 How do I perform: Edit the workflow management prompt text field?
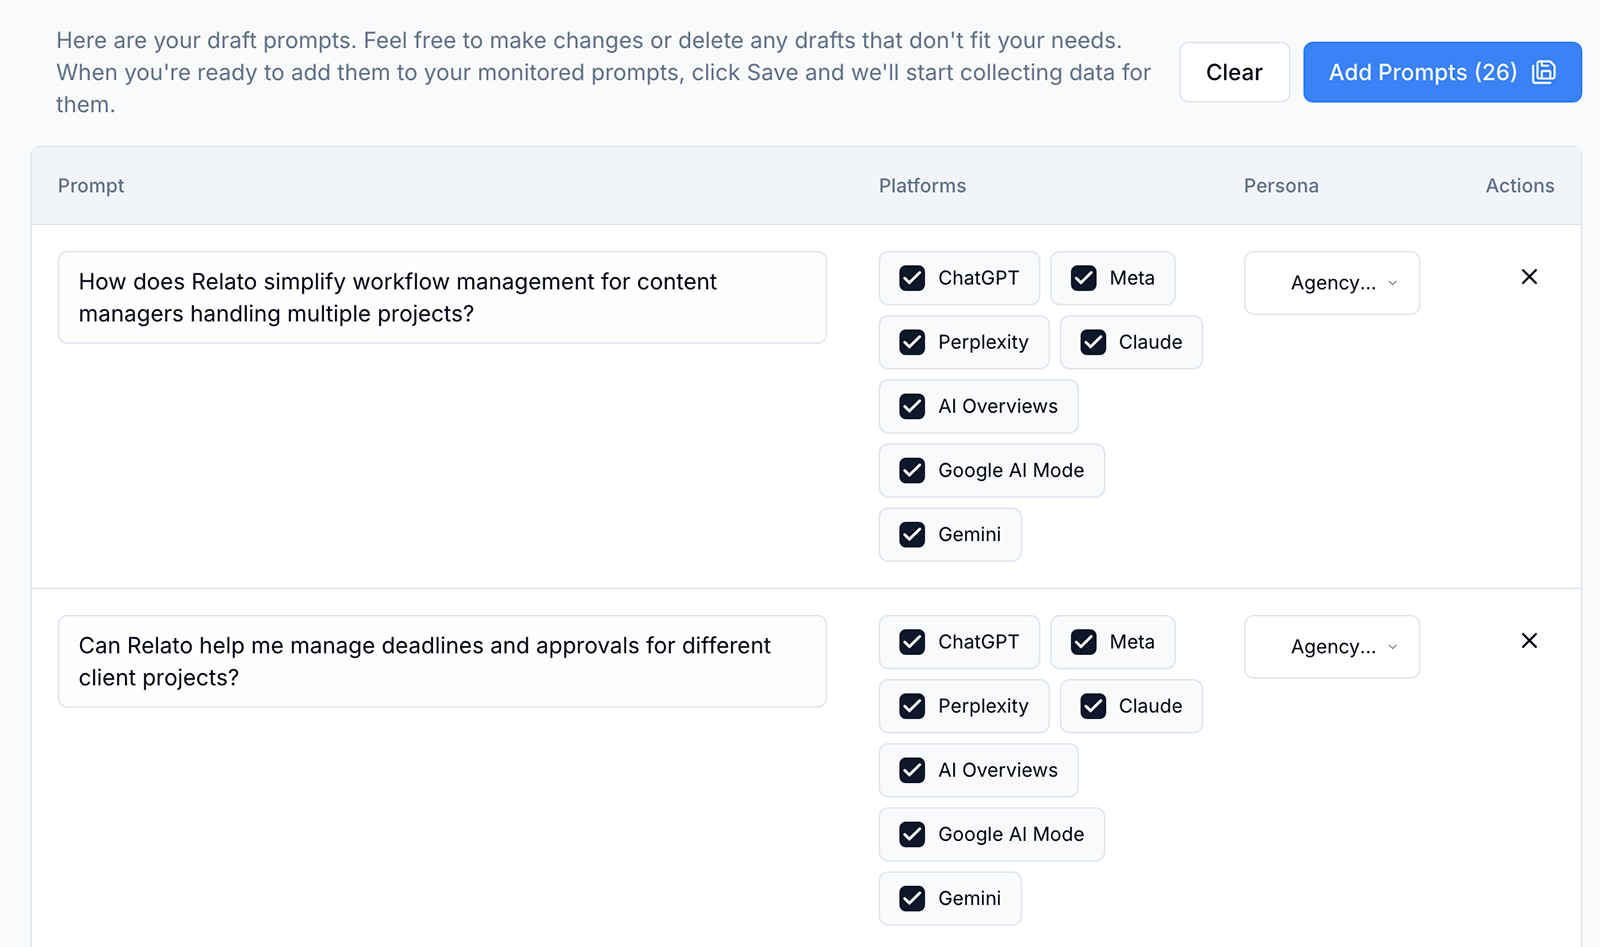pos(442,297)
